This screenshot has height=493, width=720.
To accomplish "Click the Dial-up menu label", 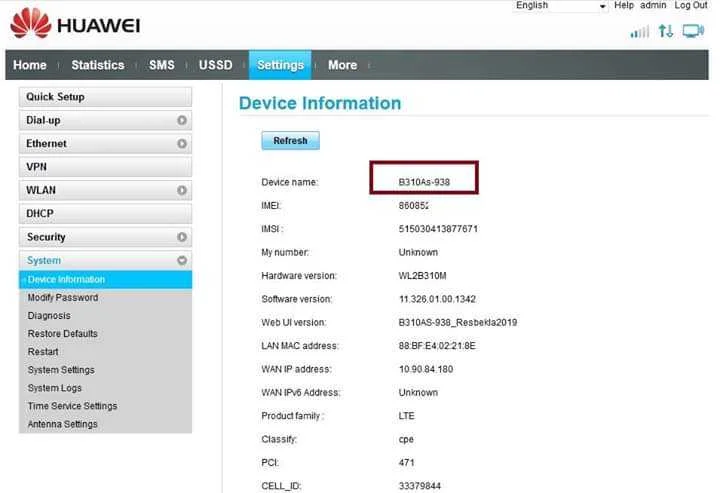I will 43,120.
